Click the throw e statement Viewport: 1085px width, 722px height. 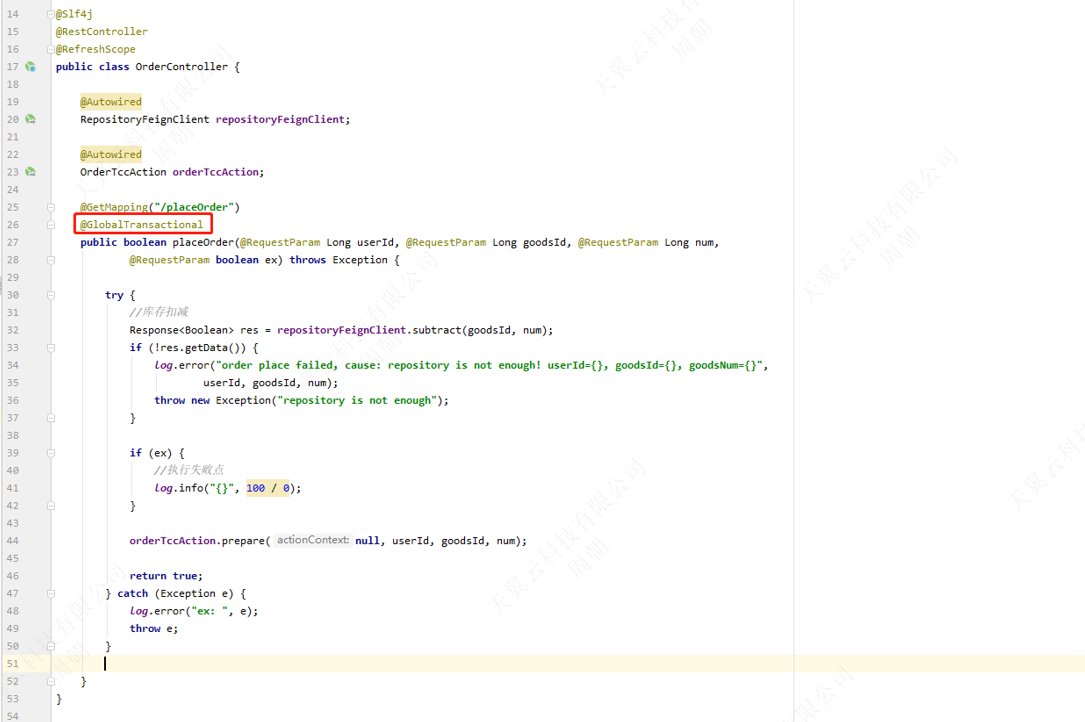point(154,629)
